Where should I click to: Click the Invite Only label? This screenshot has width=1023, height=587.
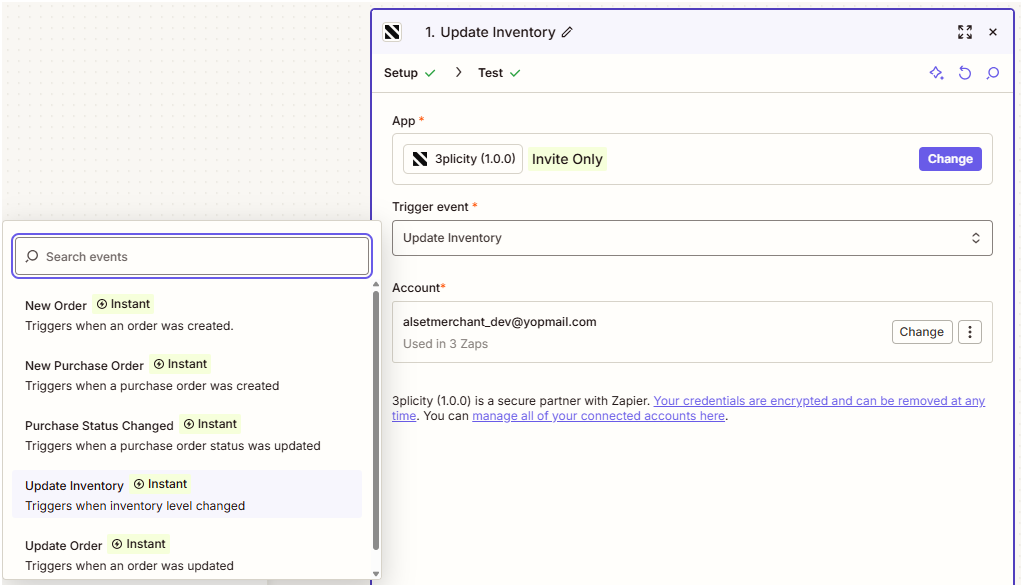point(567,159)
